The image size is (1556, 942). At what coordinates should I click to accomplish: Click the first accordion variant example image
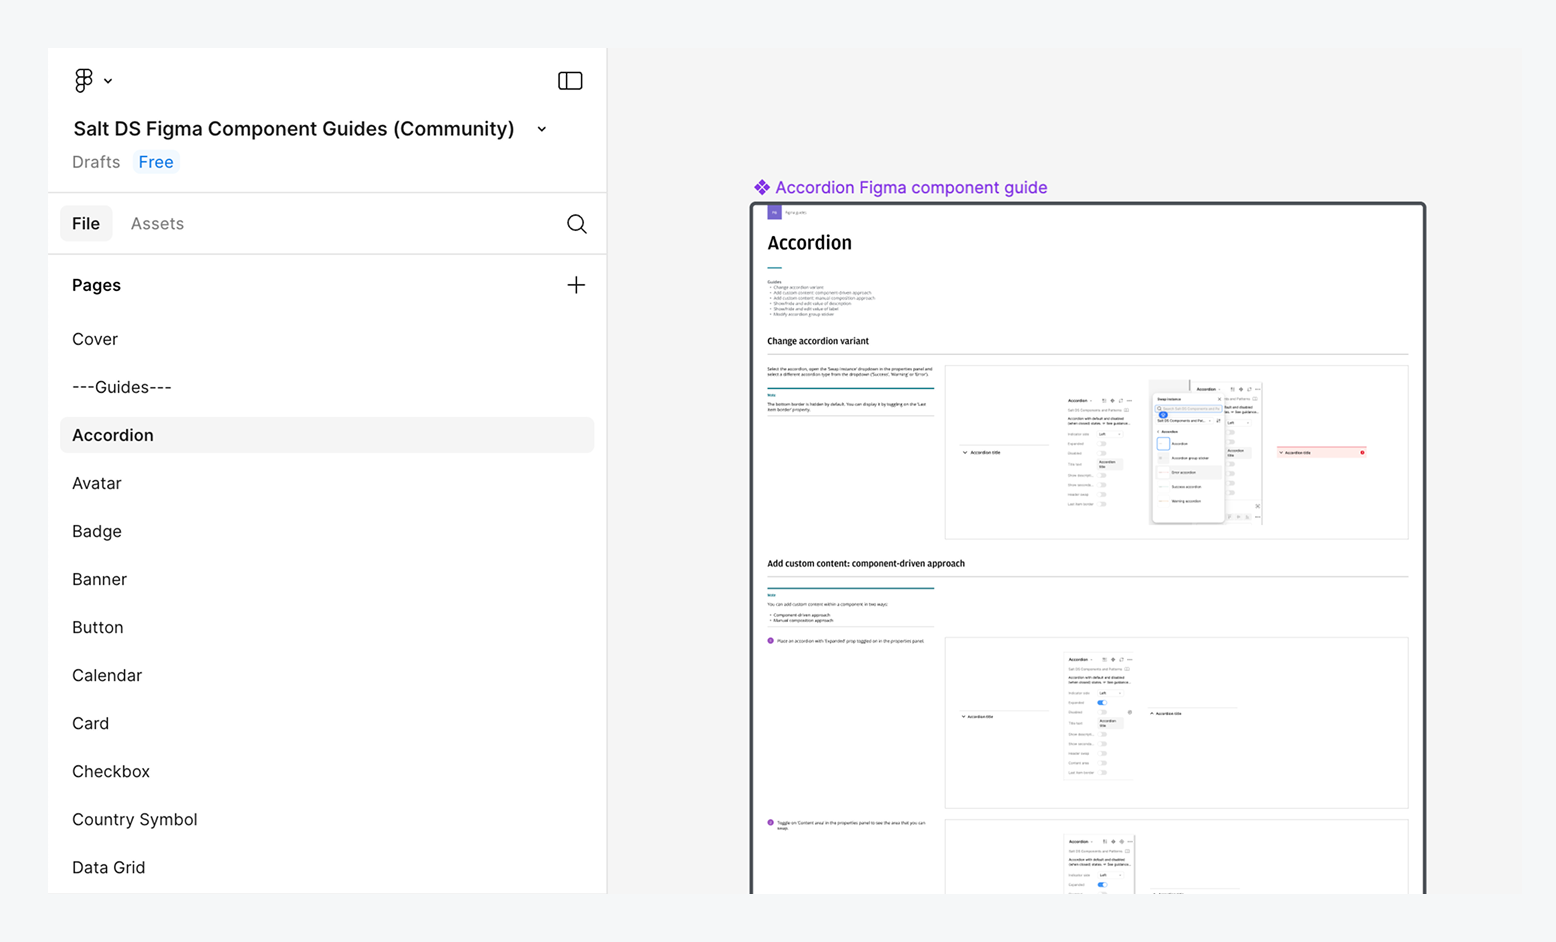tap(1176, 452)
